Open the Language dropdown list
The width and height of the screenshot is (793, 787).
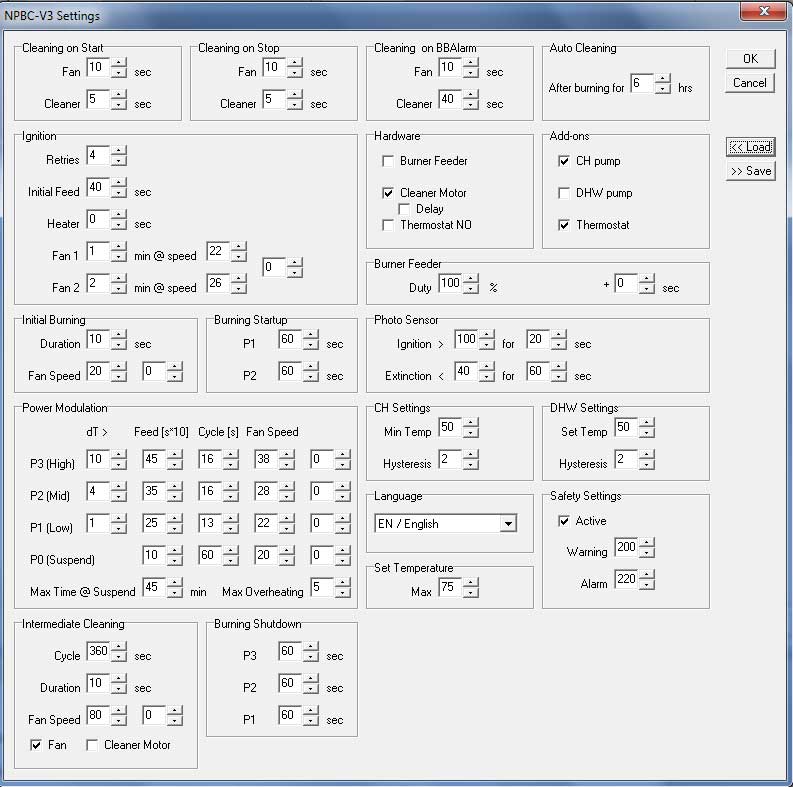point(509,524)
